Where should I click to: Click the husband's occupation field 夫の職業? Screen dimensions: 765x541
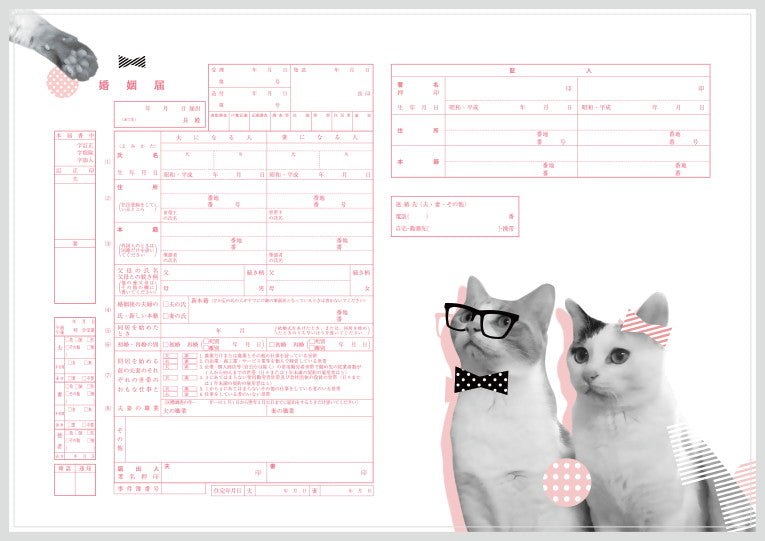pyautogui.click(x=214, y=418)
